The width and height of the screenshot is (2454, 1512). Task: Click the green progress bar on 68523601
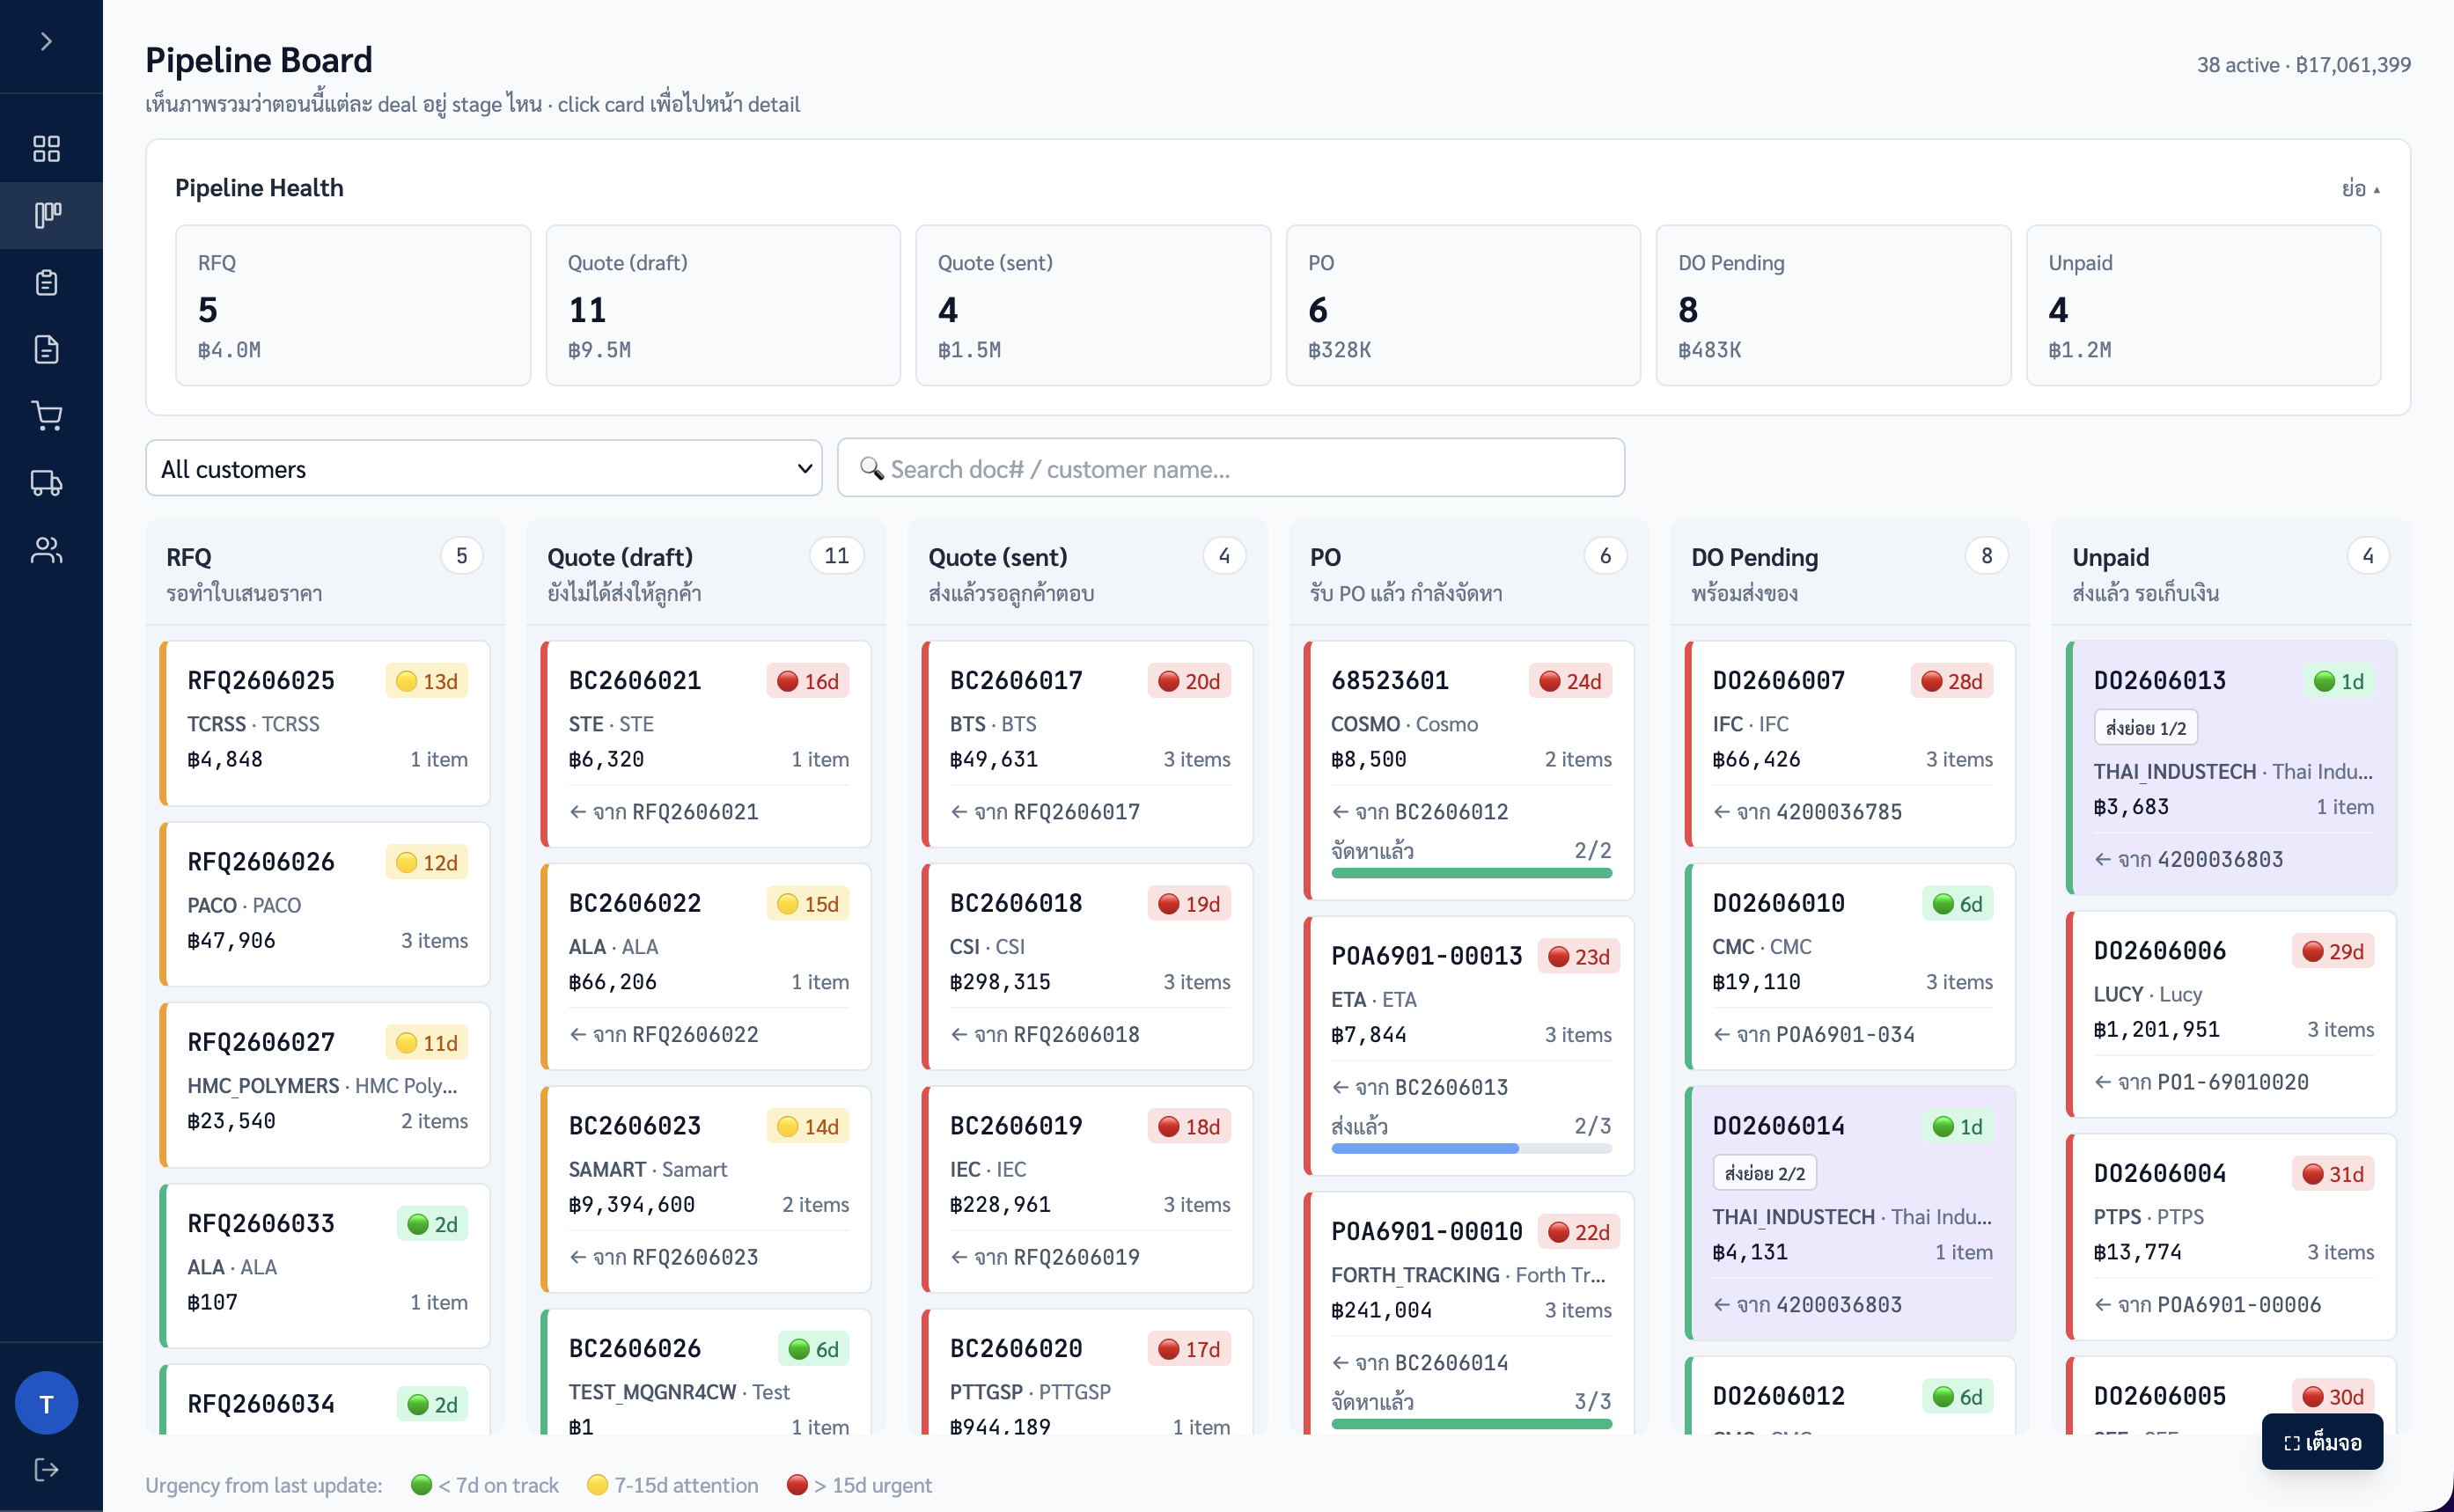(x=1471, y=873)
